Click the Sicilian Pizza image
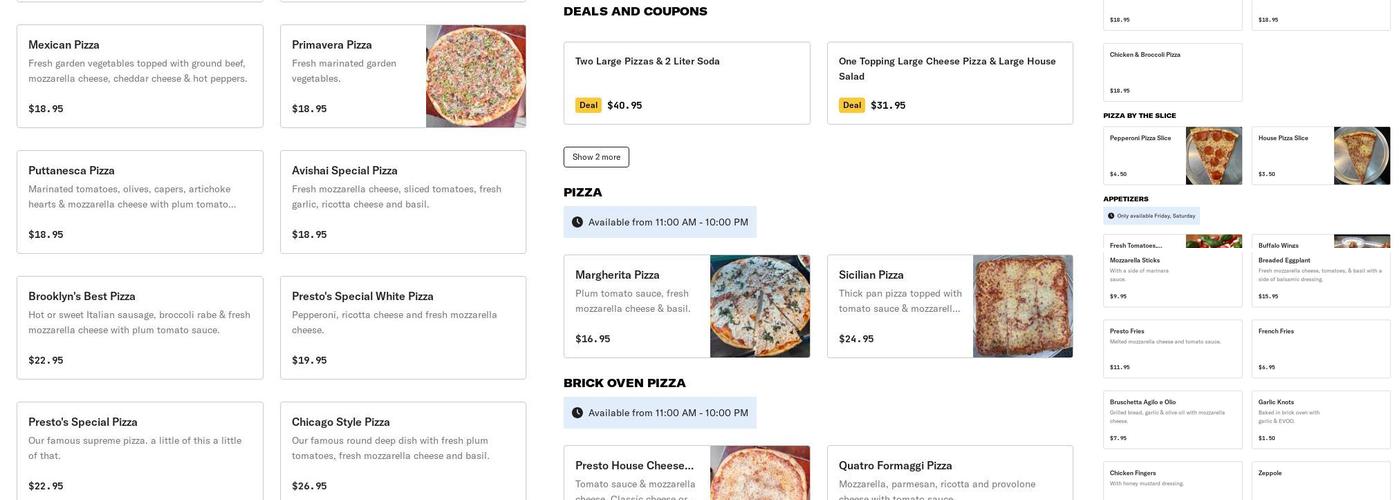Viewport: 1400px width, 500px height. point(1022,306)
